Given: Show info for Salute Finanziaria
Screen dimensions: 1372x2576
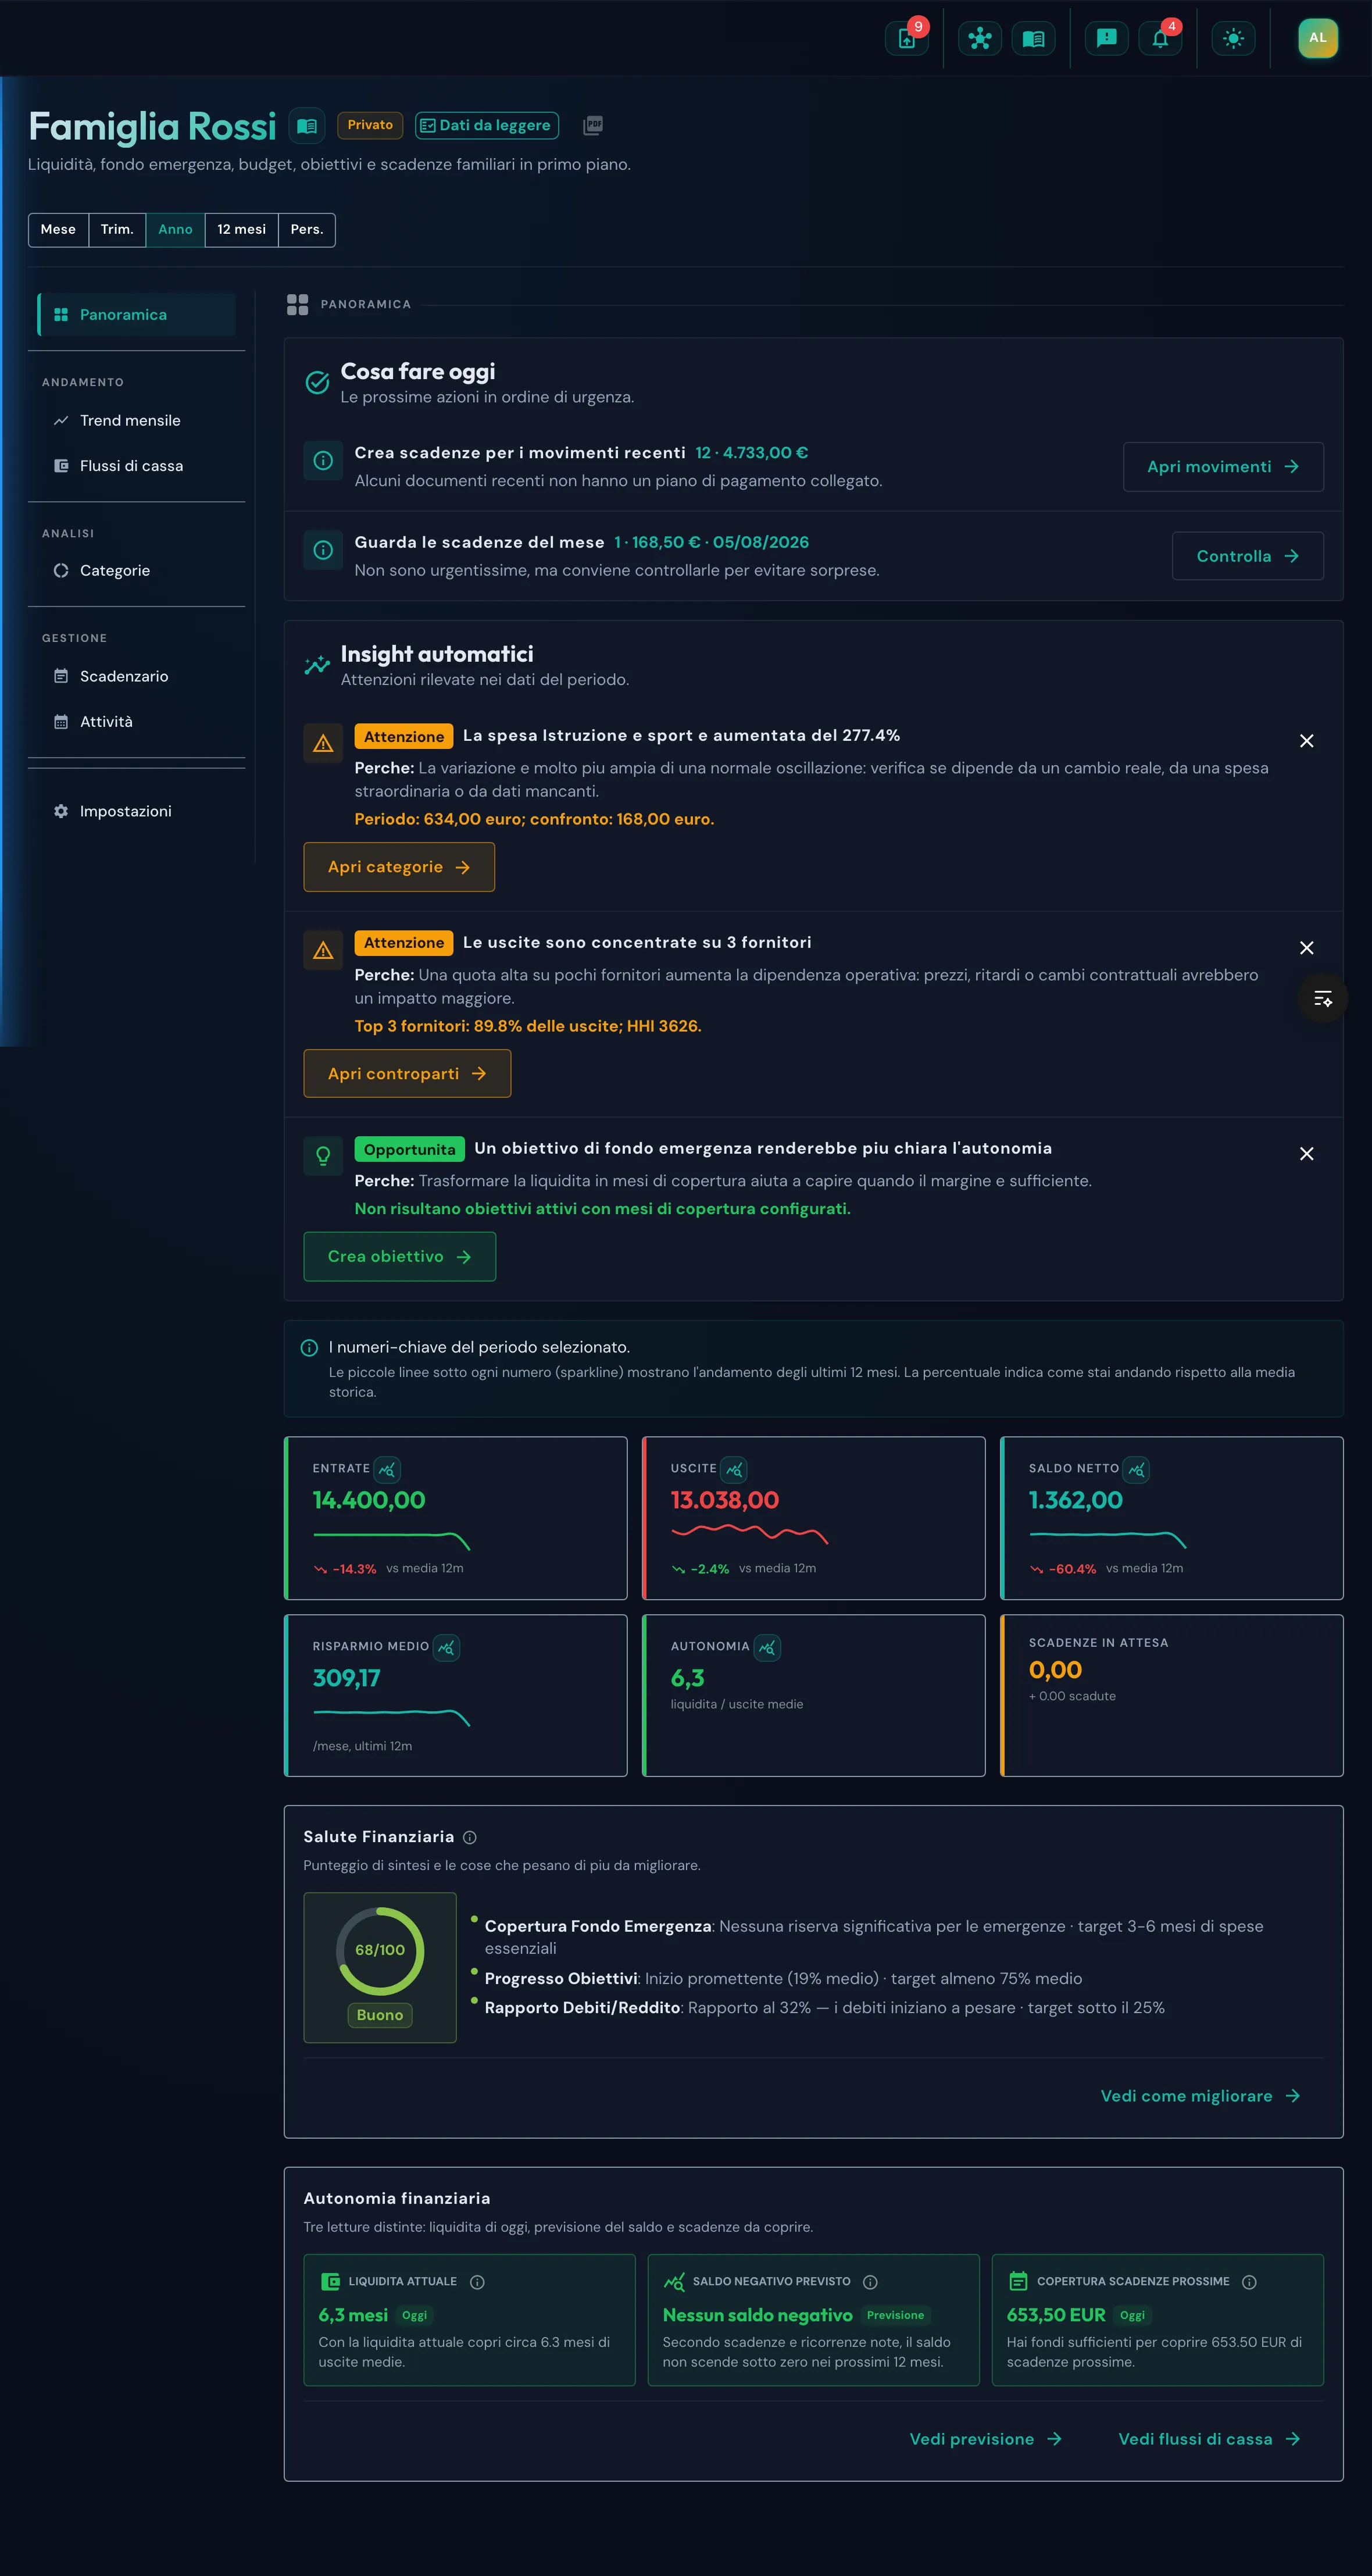Looking at the screenshot, I should tap(470, 1837).
